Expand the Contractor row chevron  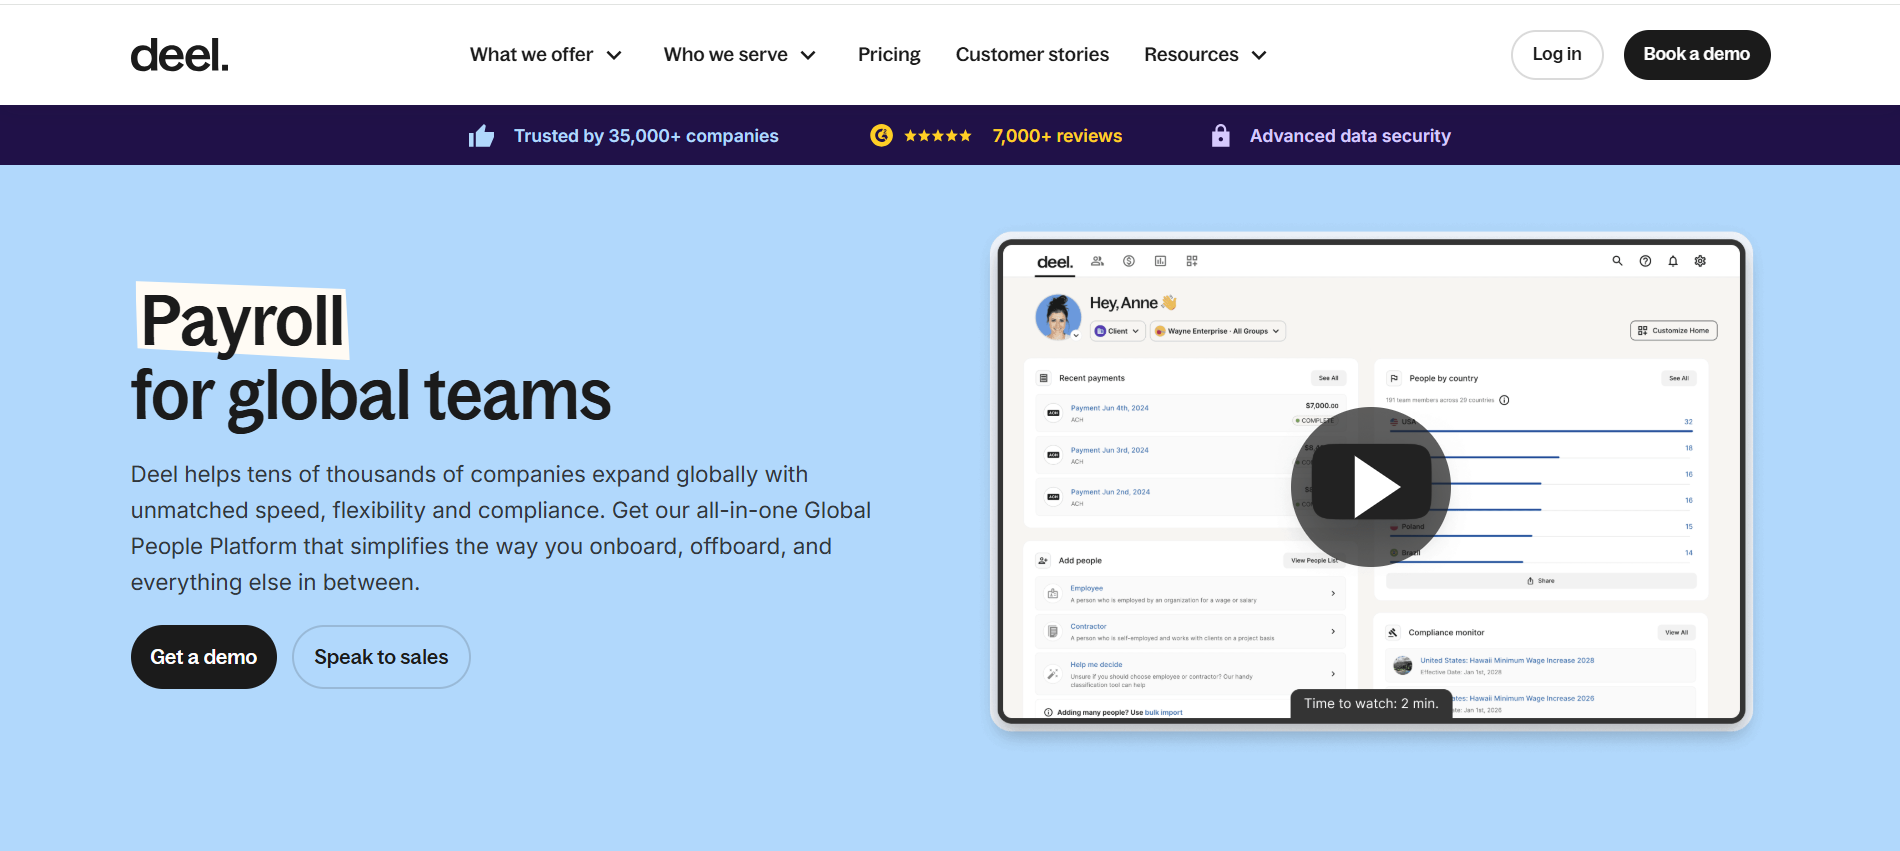(x=1333, y=631)
